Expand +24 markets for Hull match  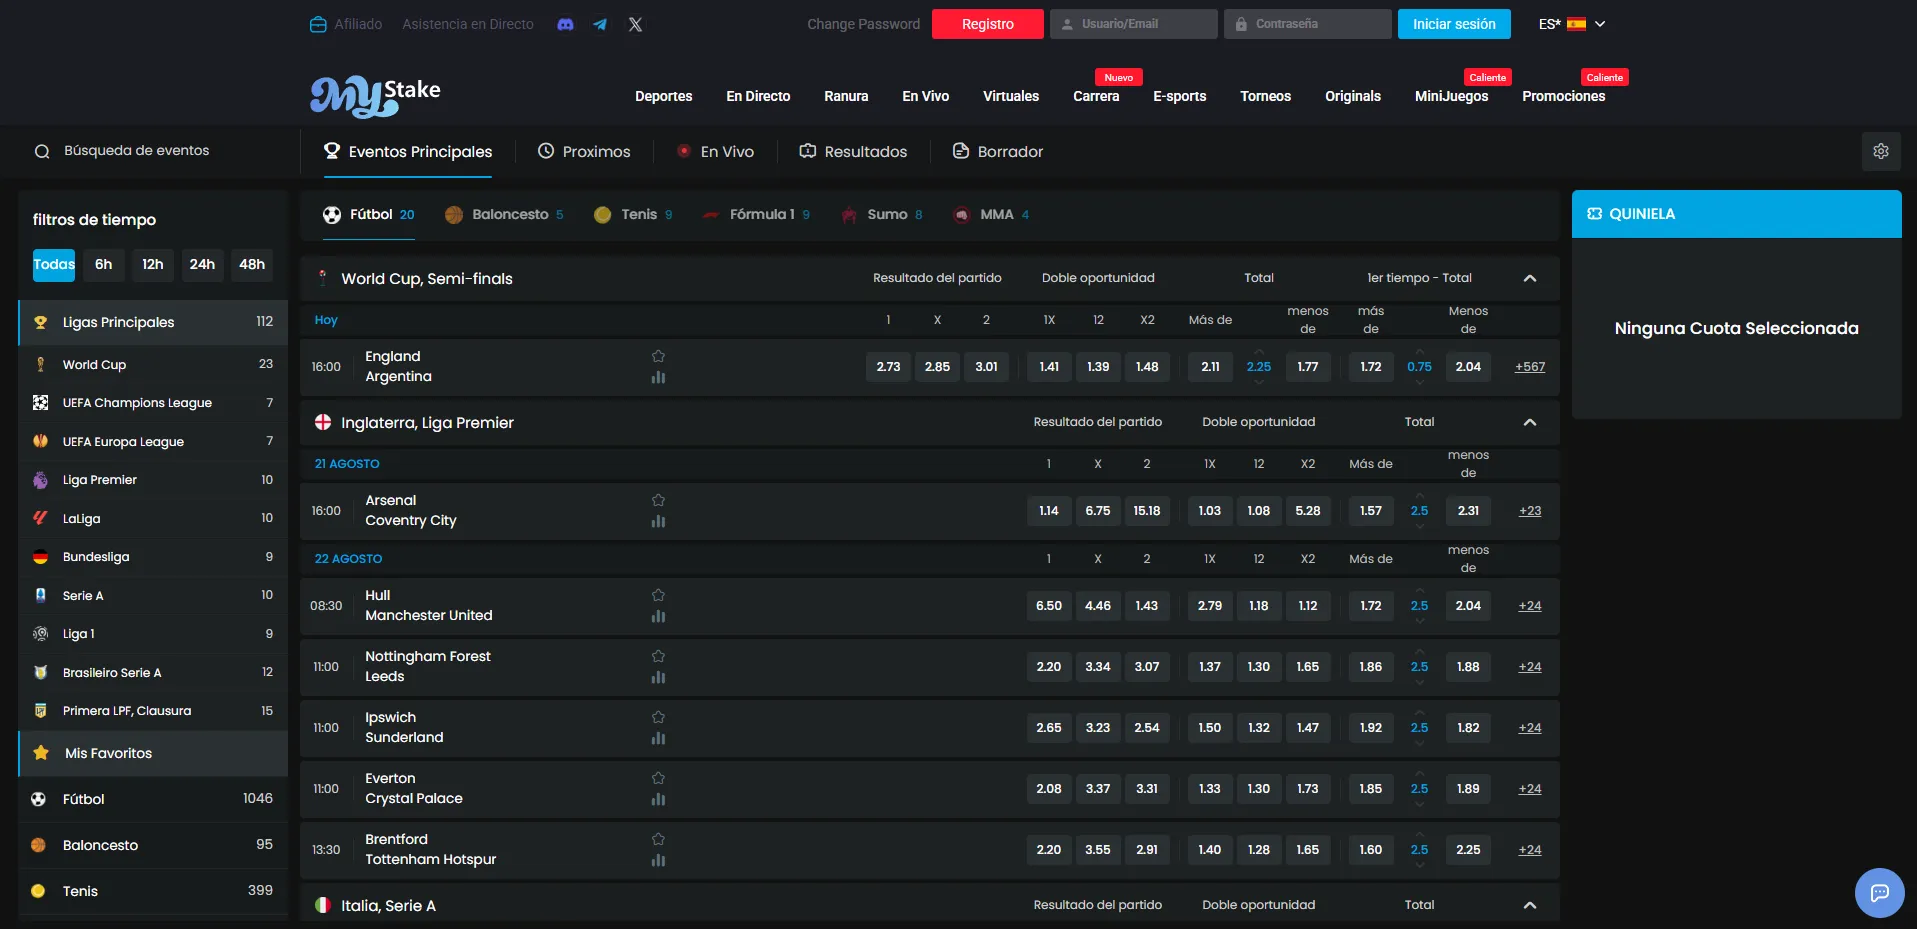1530,606
